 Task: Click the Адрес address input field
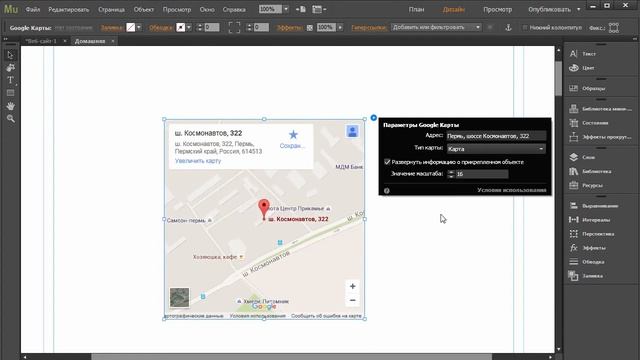tap(496, 136)
